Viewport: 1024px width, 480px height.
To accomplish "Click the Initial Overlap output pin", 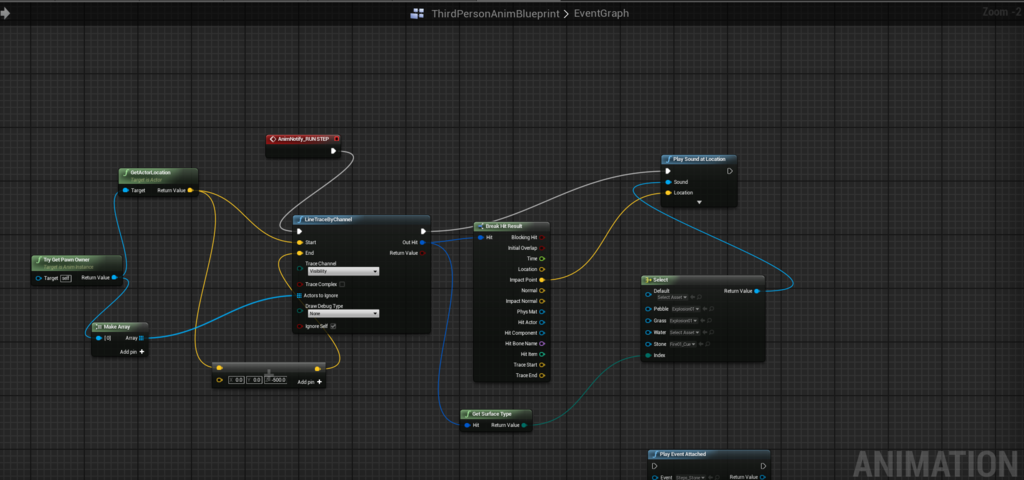I will 542,248.
